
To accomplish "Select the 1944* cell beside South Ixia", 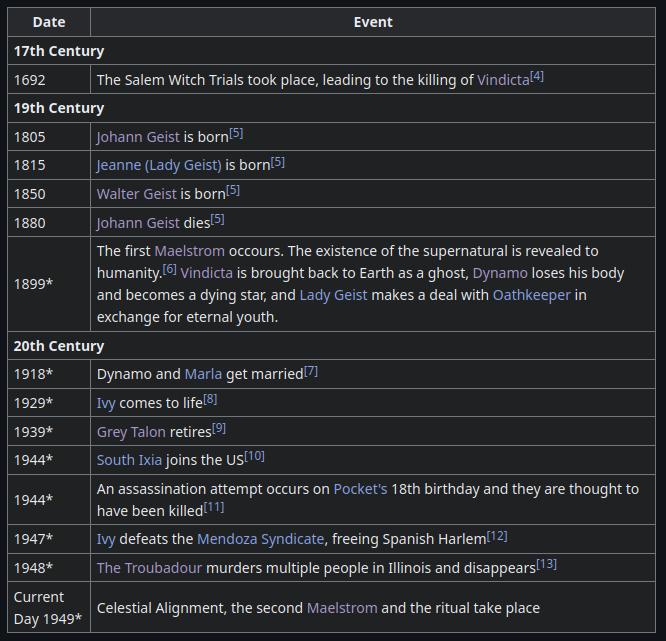I will coord(49,460).
